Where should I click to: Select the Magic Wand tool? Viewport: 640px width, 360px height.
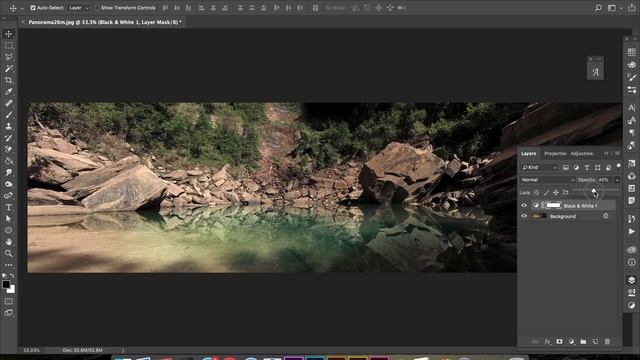(x=9, y=69)
